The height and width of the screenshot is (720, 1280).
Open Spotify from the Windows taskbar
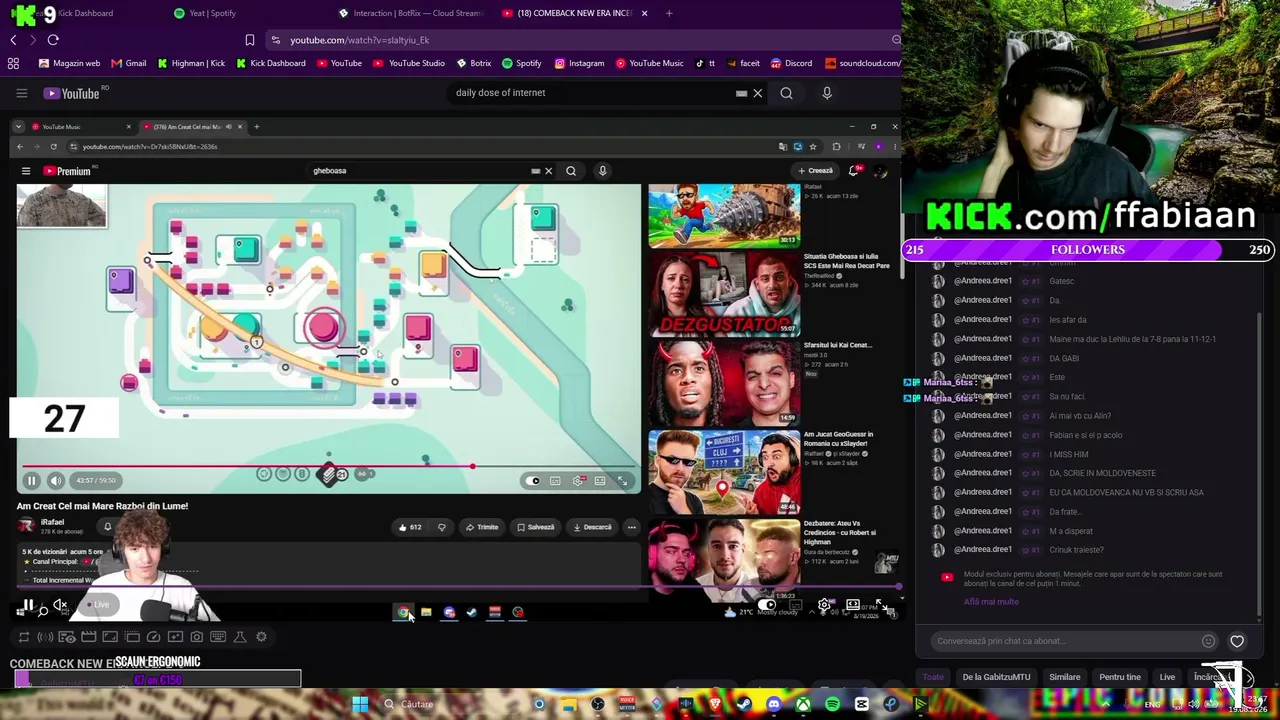click(832, 704)
